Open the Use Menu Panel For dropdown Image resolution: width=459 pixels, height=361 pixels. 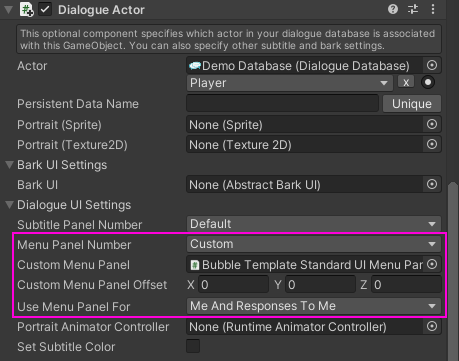pos(314,306)
